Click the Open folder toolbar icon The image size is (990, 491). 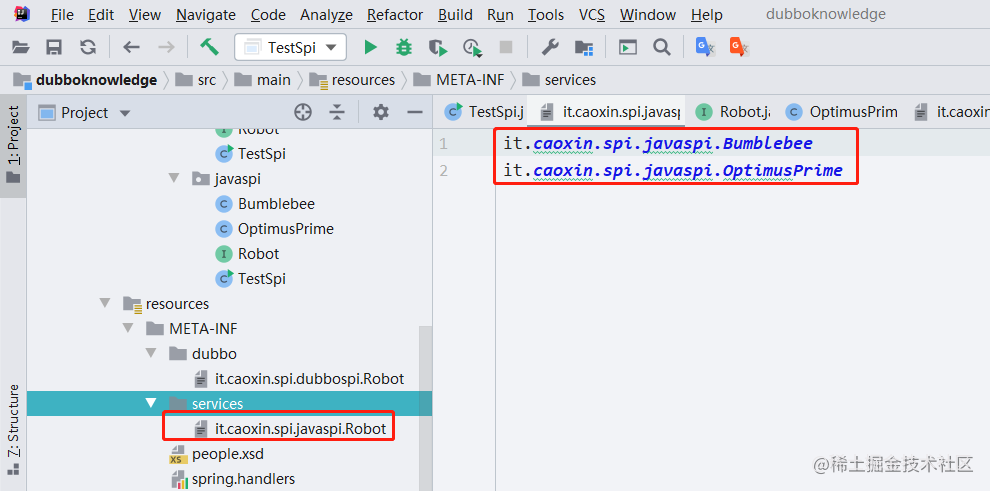coord(21,47)
